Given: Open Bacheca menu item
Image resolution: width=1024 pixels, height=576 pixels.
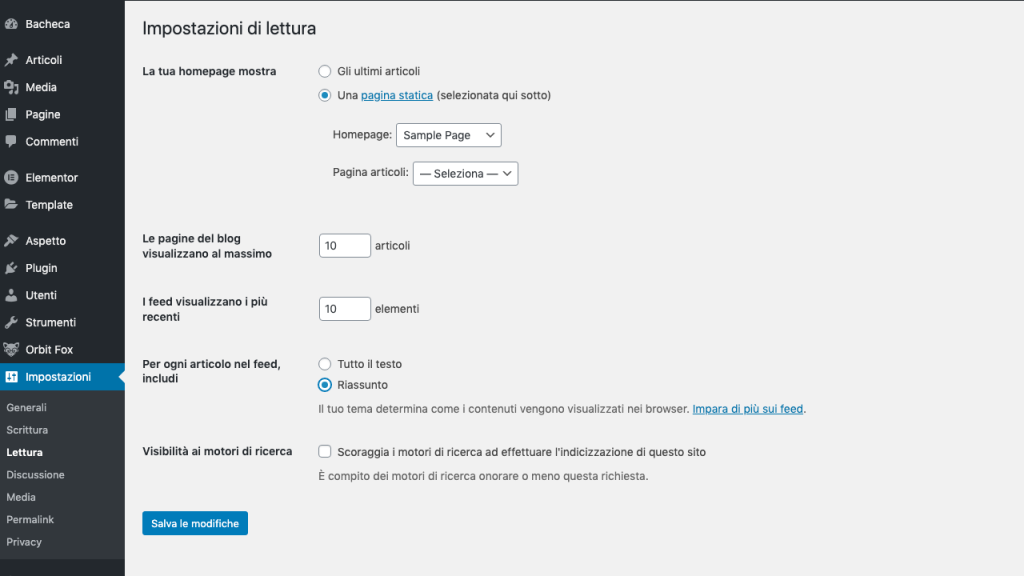Looking at the screenshot, I should pyautogui.click(x=62, y=24).
